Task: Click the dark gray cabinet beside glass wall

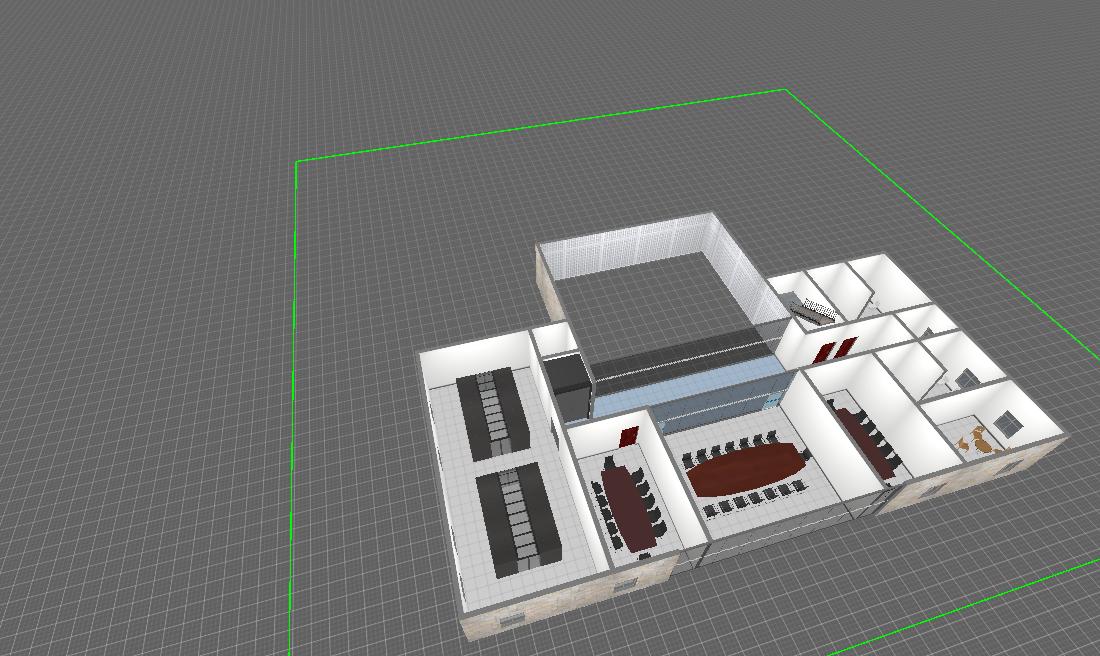Action: pos(569,385)
